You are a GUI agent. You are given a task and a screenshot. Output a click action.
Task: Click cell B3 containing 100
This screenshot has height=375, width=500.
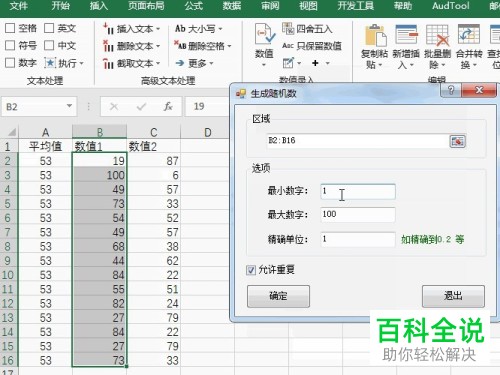(99, 175)
